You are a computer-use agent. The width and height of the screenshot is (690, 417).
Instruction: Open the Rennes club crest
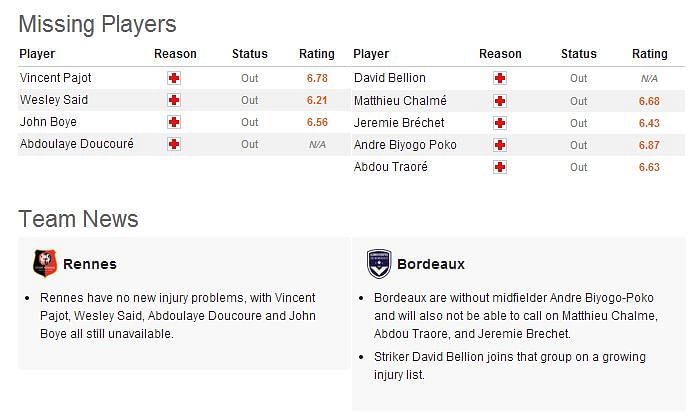[x=45, y=263]
